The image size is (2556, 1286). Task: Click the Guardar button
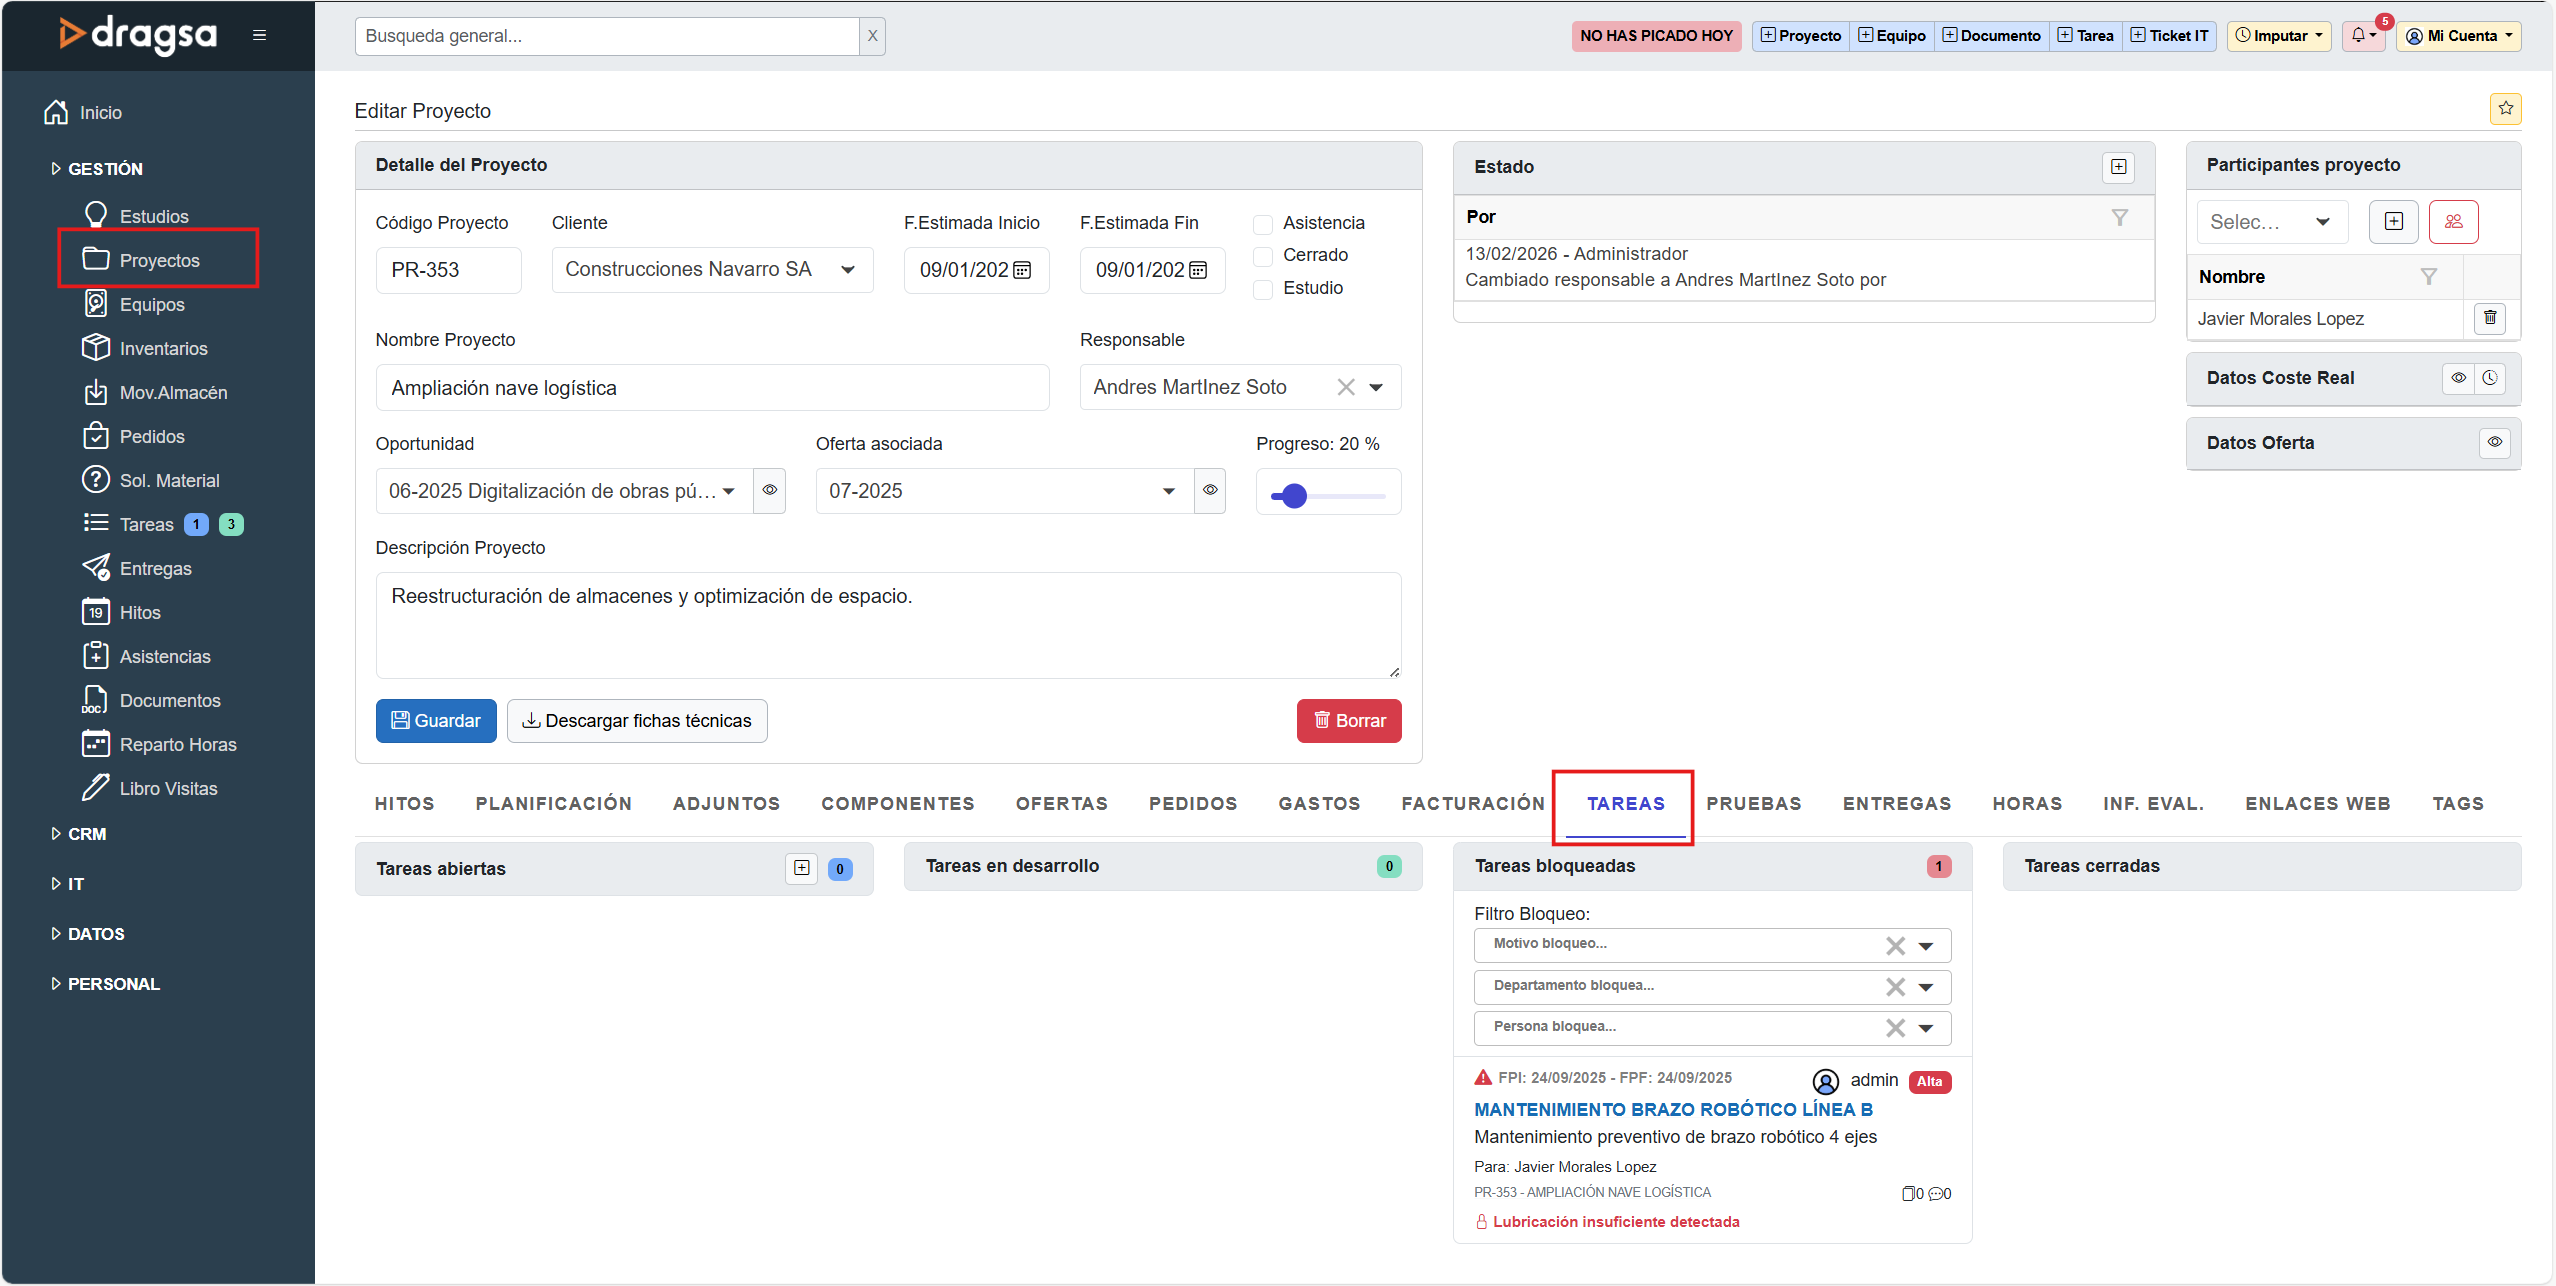[x=435, y=721]
